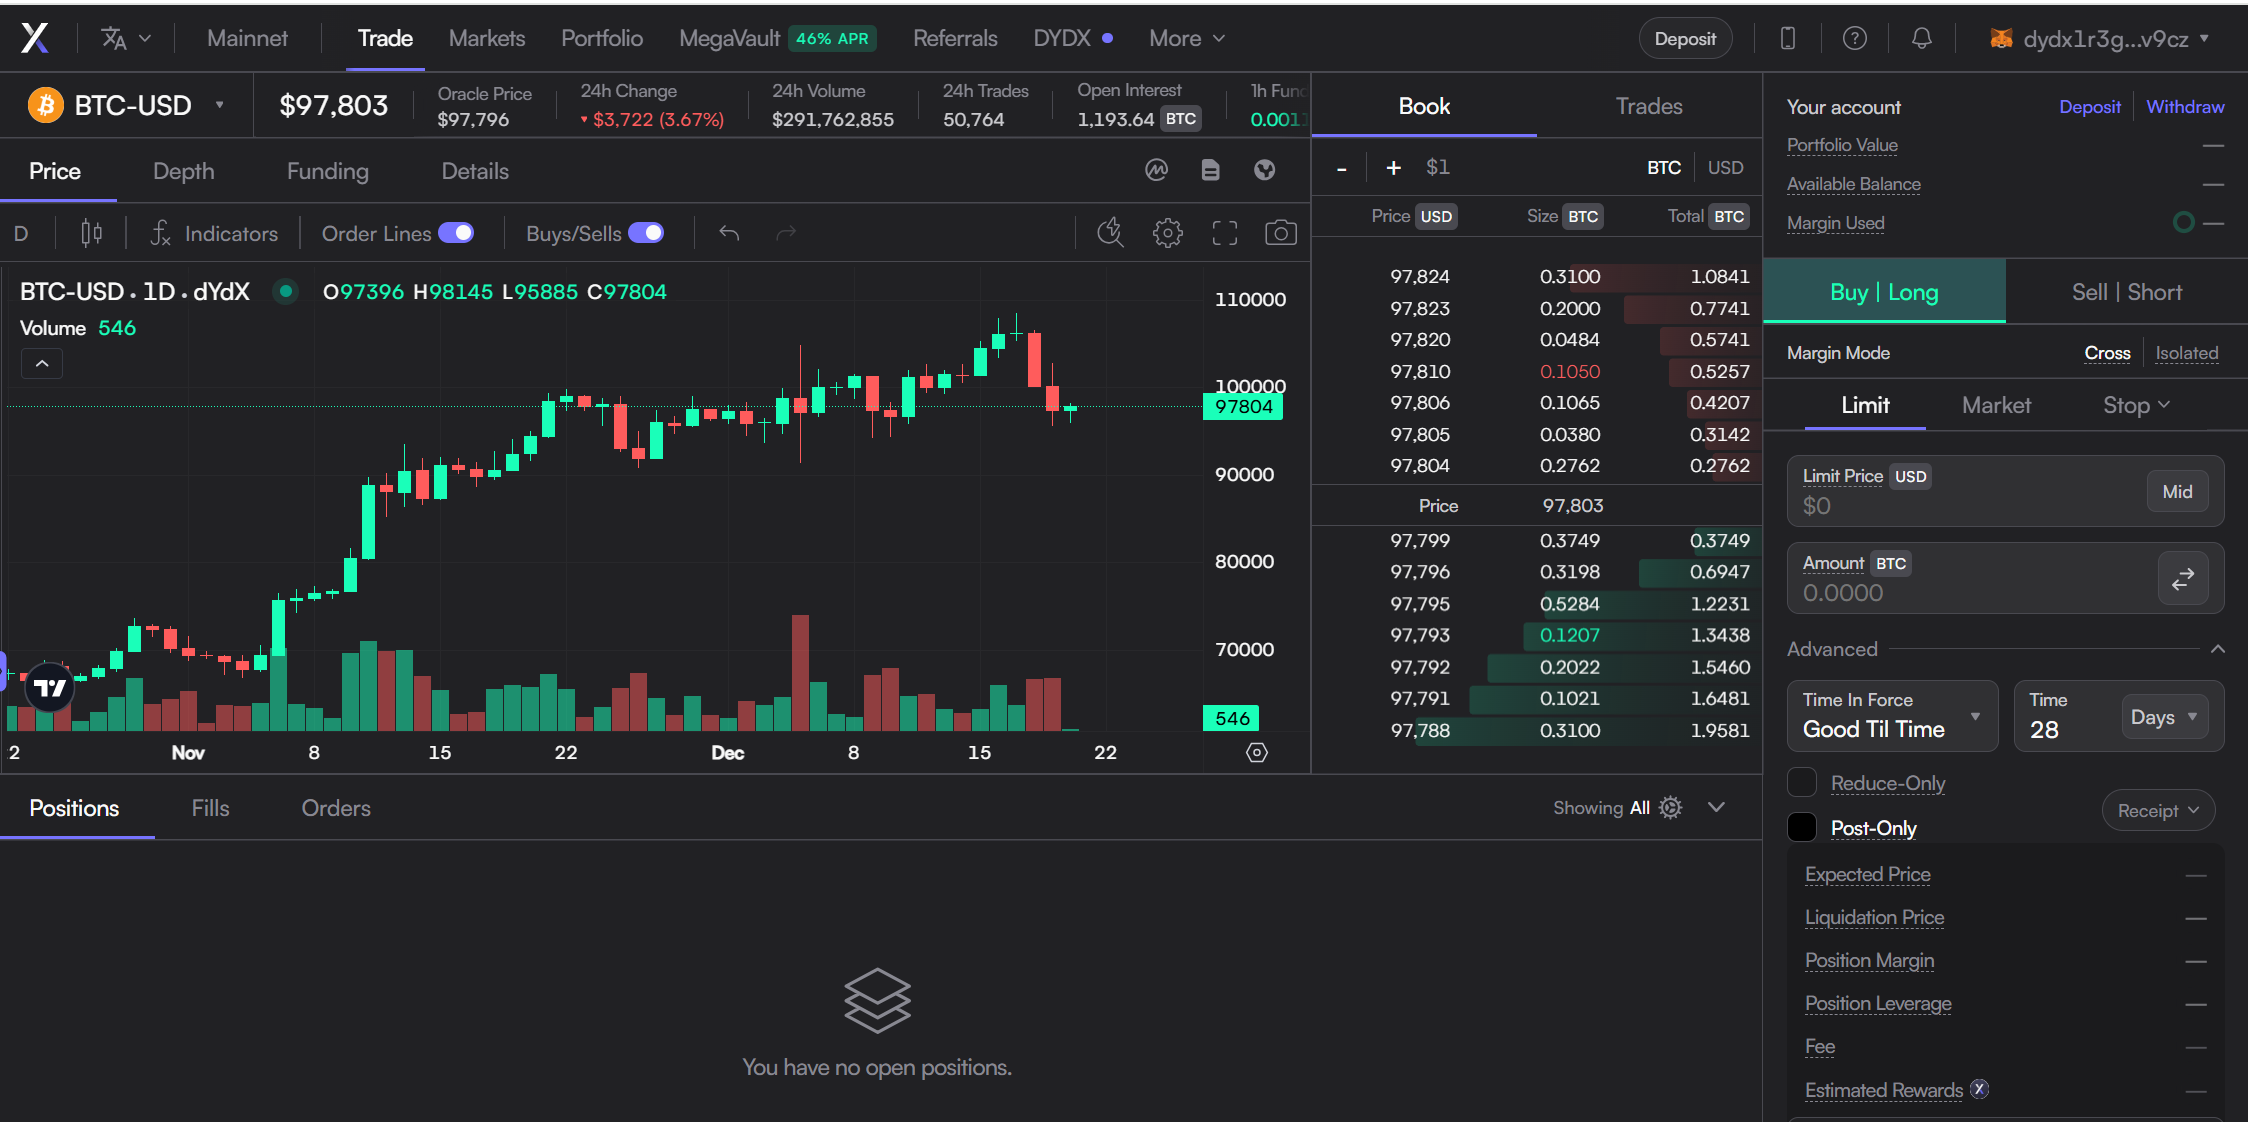This screenshot has width=2248, height=1122.
Task: Click the Estimated Rewards dYdX icon
Action: pos(1979,1089)
